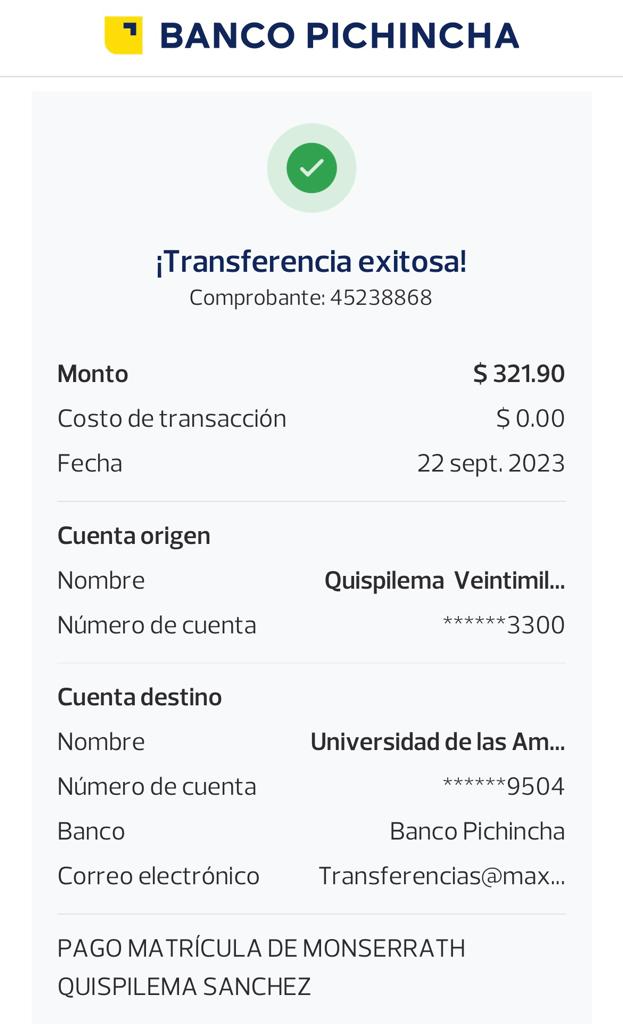The image size is (623, 1024).
Task: Click the Monto amount $ 321.90
Action: click(518, 374)
